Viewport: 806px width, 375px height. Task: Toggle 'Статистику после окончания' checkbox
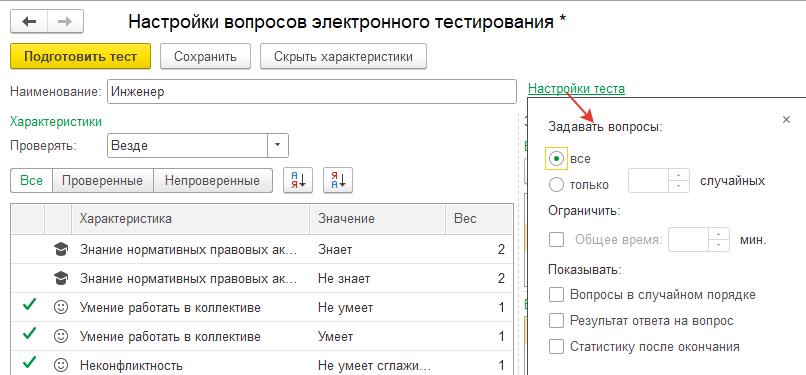(x=557, y=347)
